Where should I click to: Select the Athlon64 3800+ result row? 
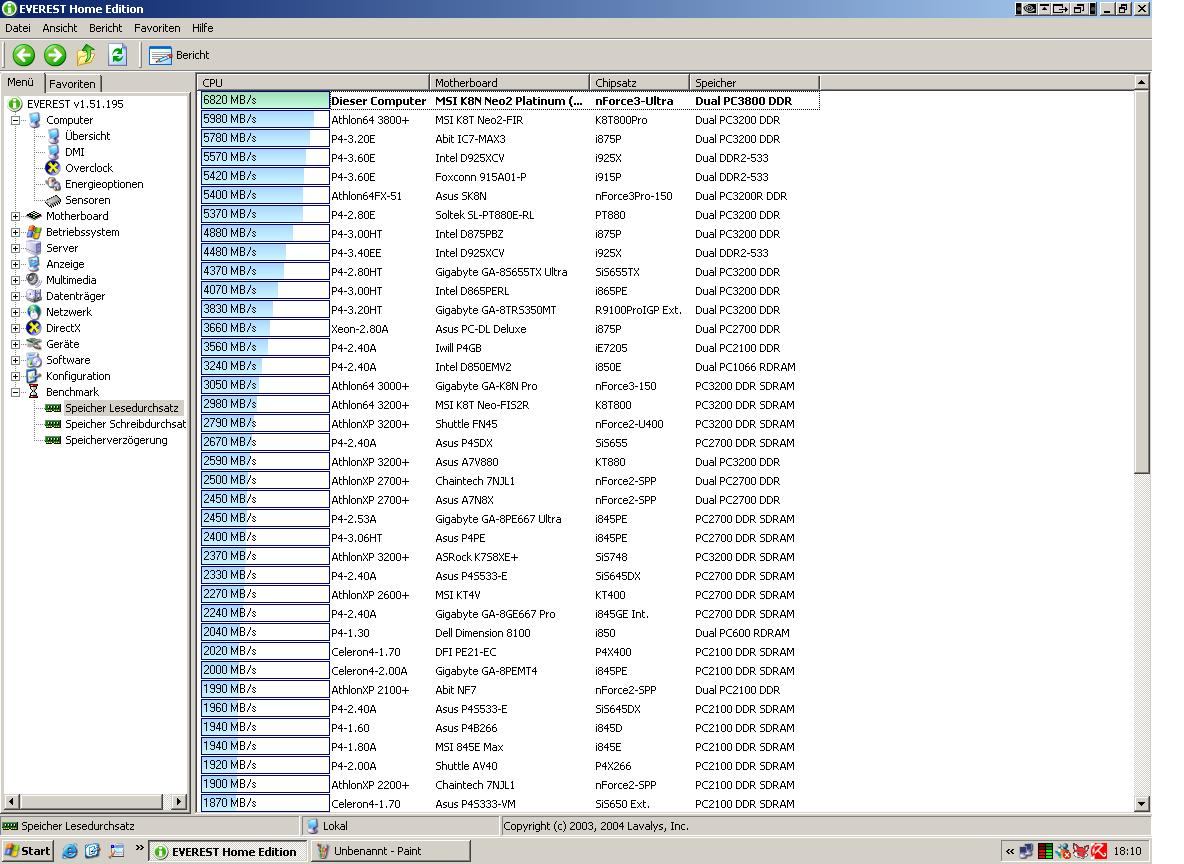click(510, 119)
